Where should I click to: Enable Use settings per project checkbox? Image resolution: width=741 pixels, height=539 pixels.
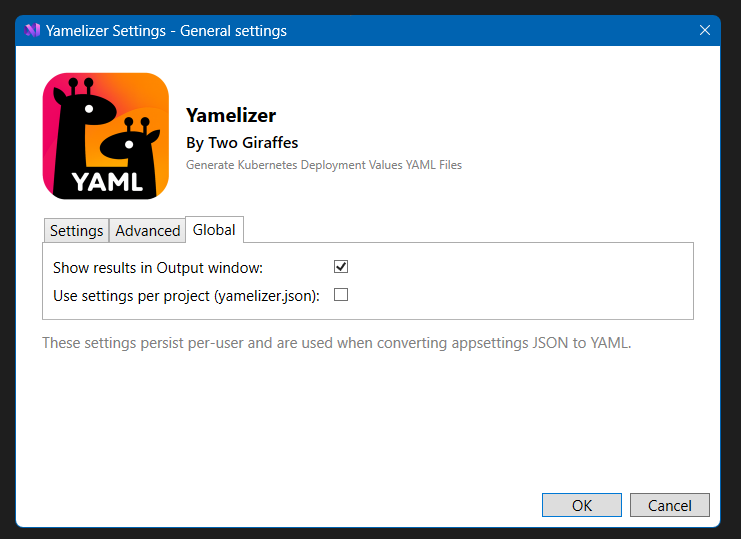(x=341, y=295)
